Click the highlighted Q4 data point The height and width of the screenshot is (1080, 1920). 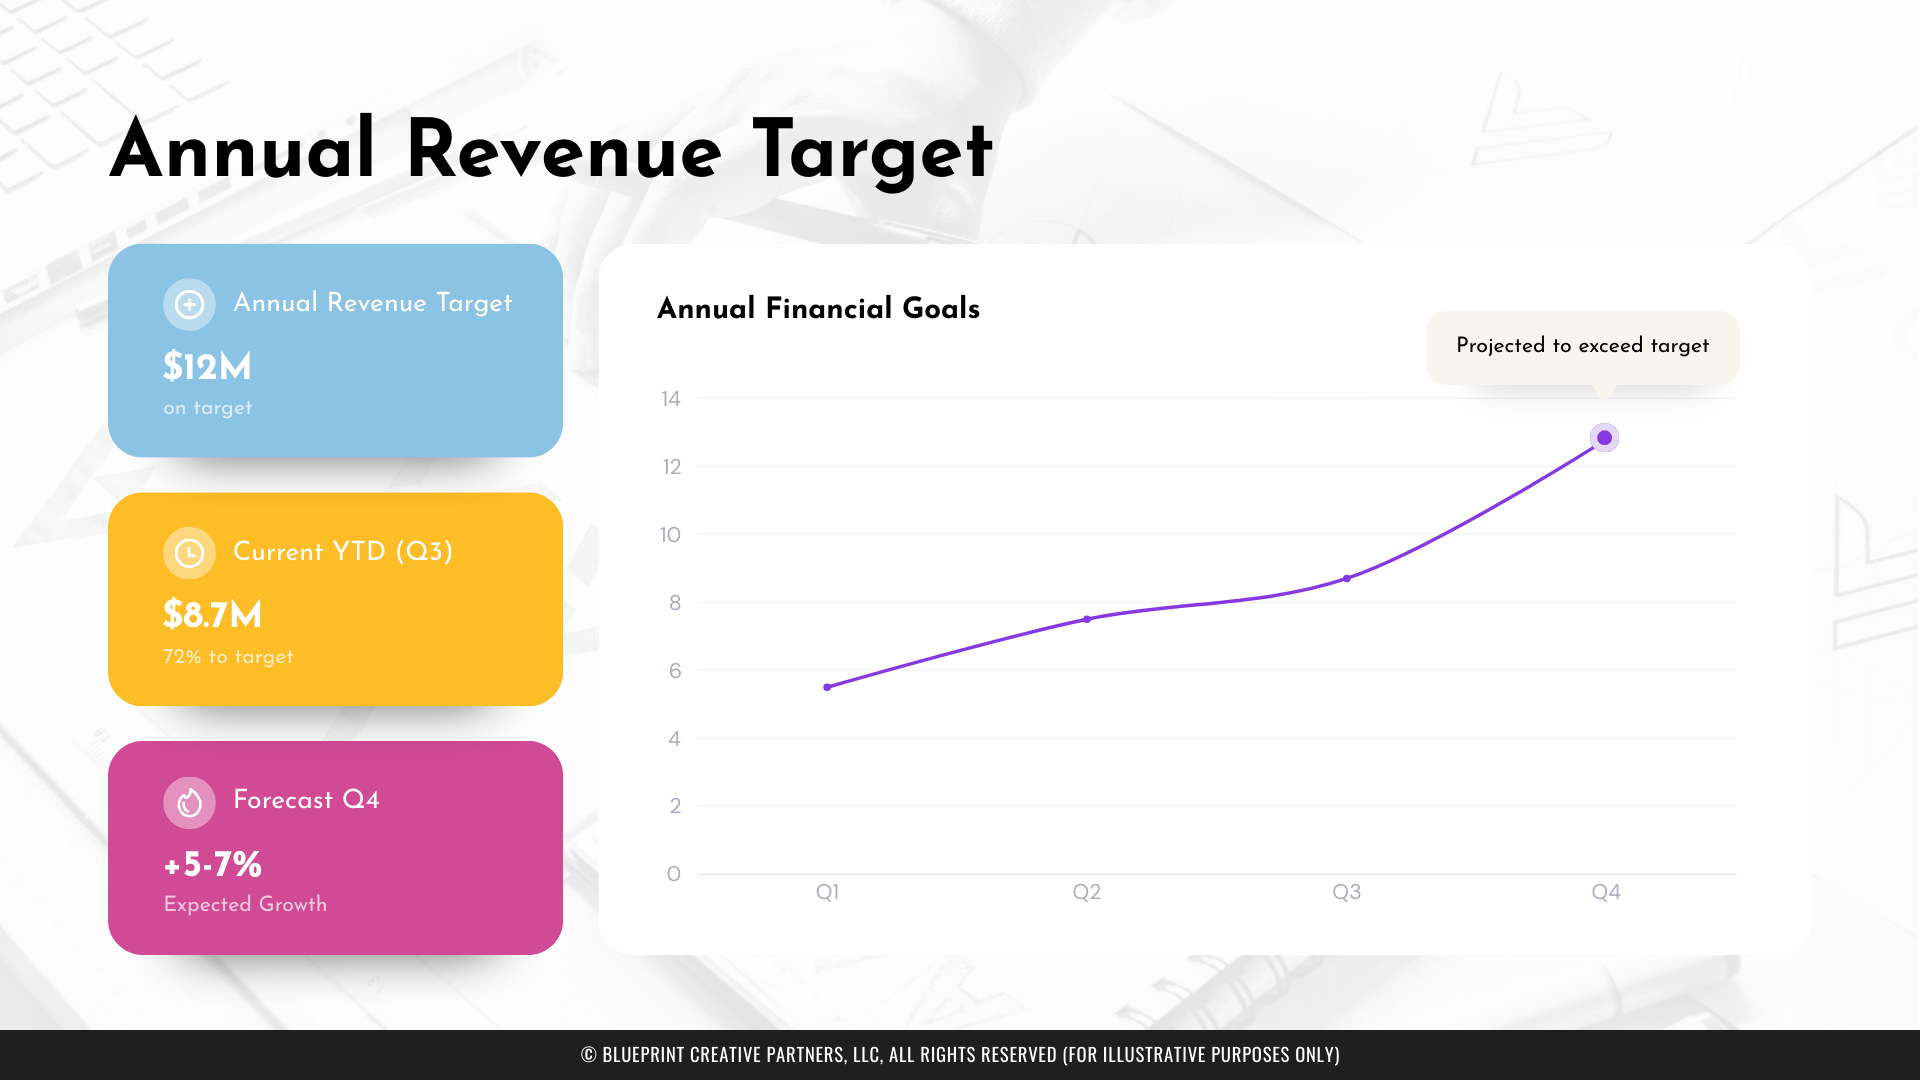pyautogui.click(x=1604, y=438)
